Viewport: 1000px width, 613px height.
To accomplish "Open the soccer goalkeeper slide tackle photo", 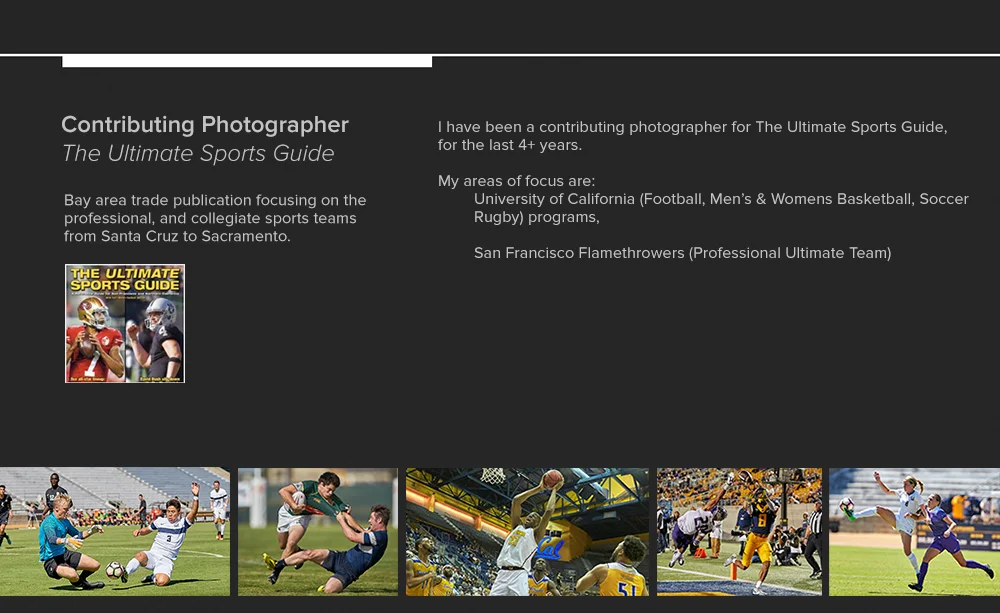I will pos(115,532).
